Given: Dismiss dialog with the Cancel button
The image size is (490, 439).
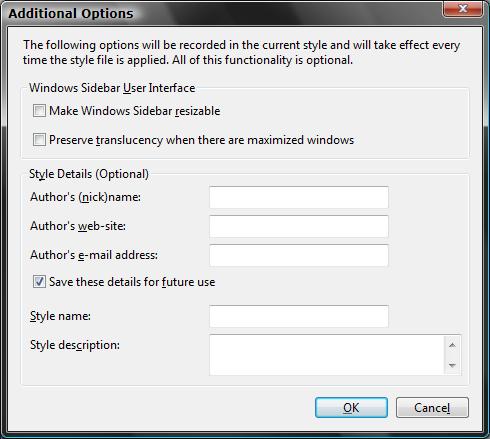Looking at the screenshot, I should click(x=432, y=407).
